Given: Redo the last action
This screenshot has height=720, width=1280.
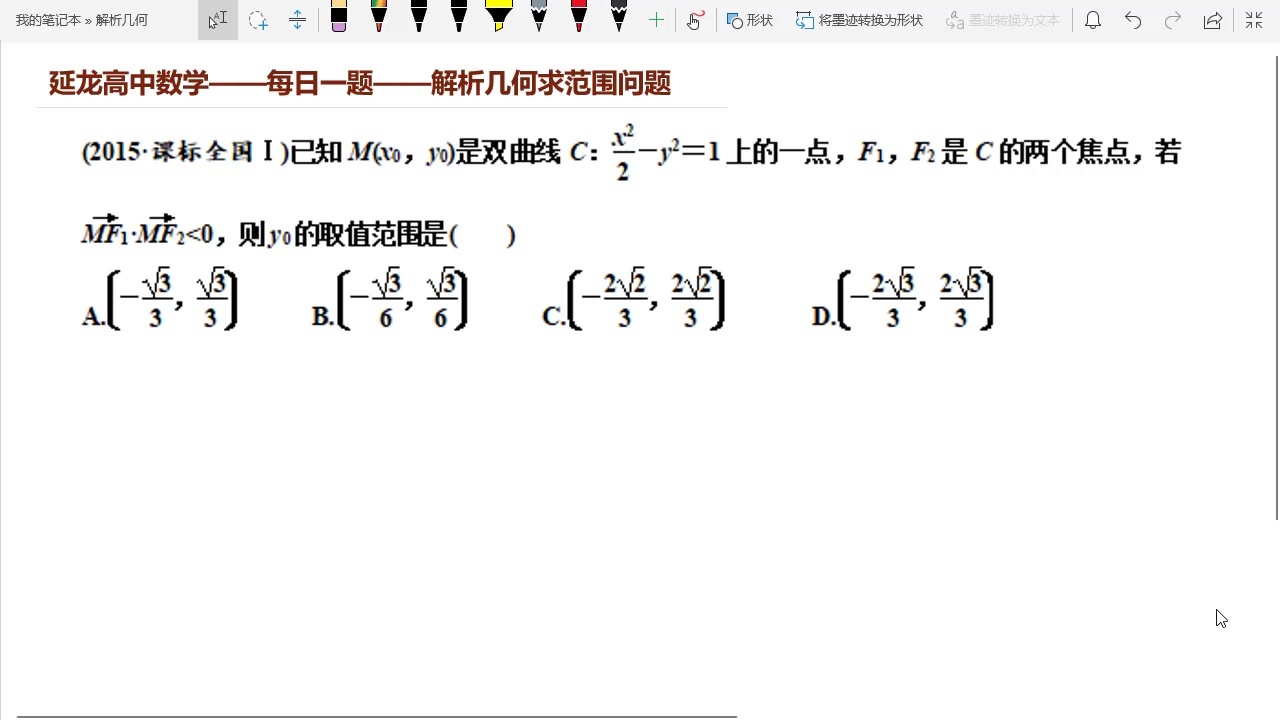Looking at the screenshot, I should point(1173,20).
